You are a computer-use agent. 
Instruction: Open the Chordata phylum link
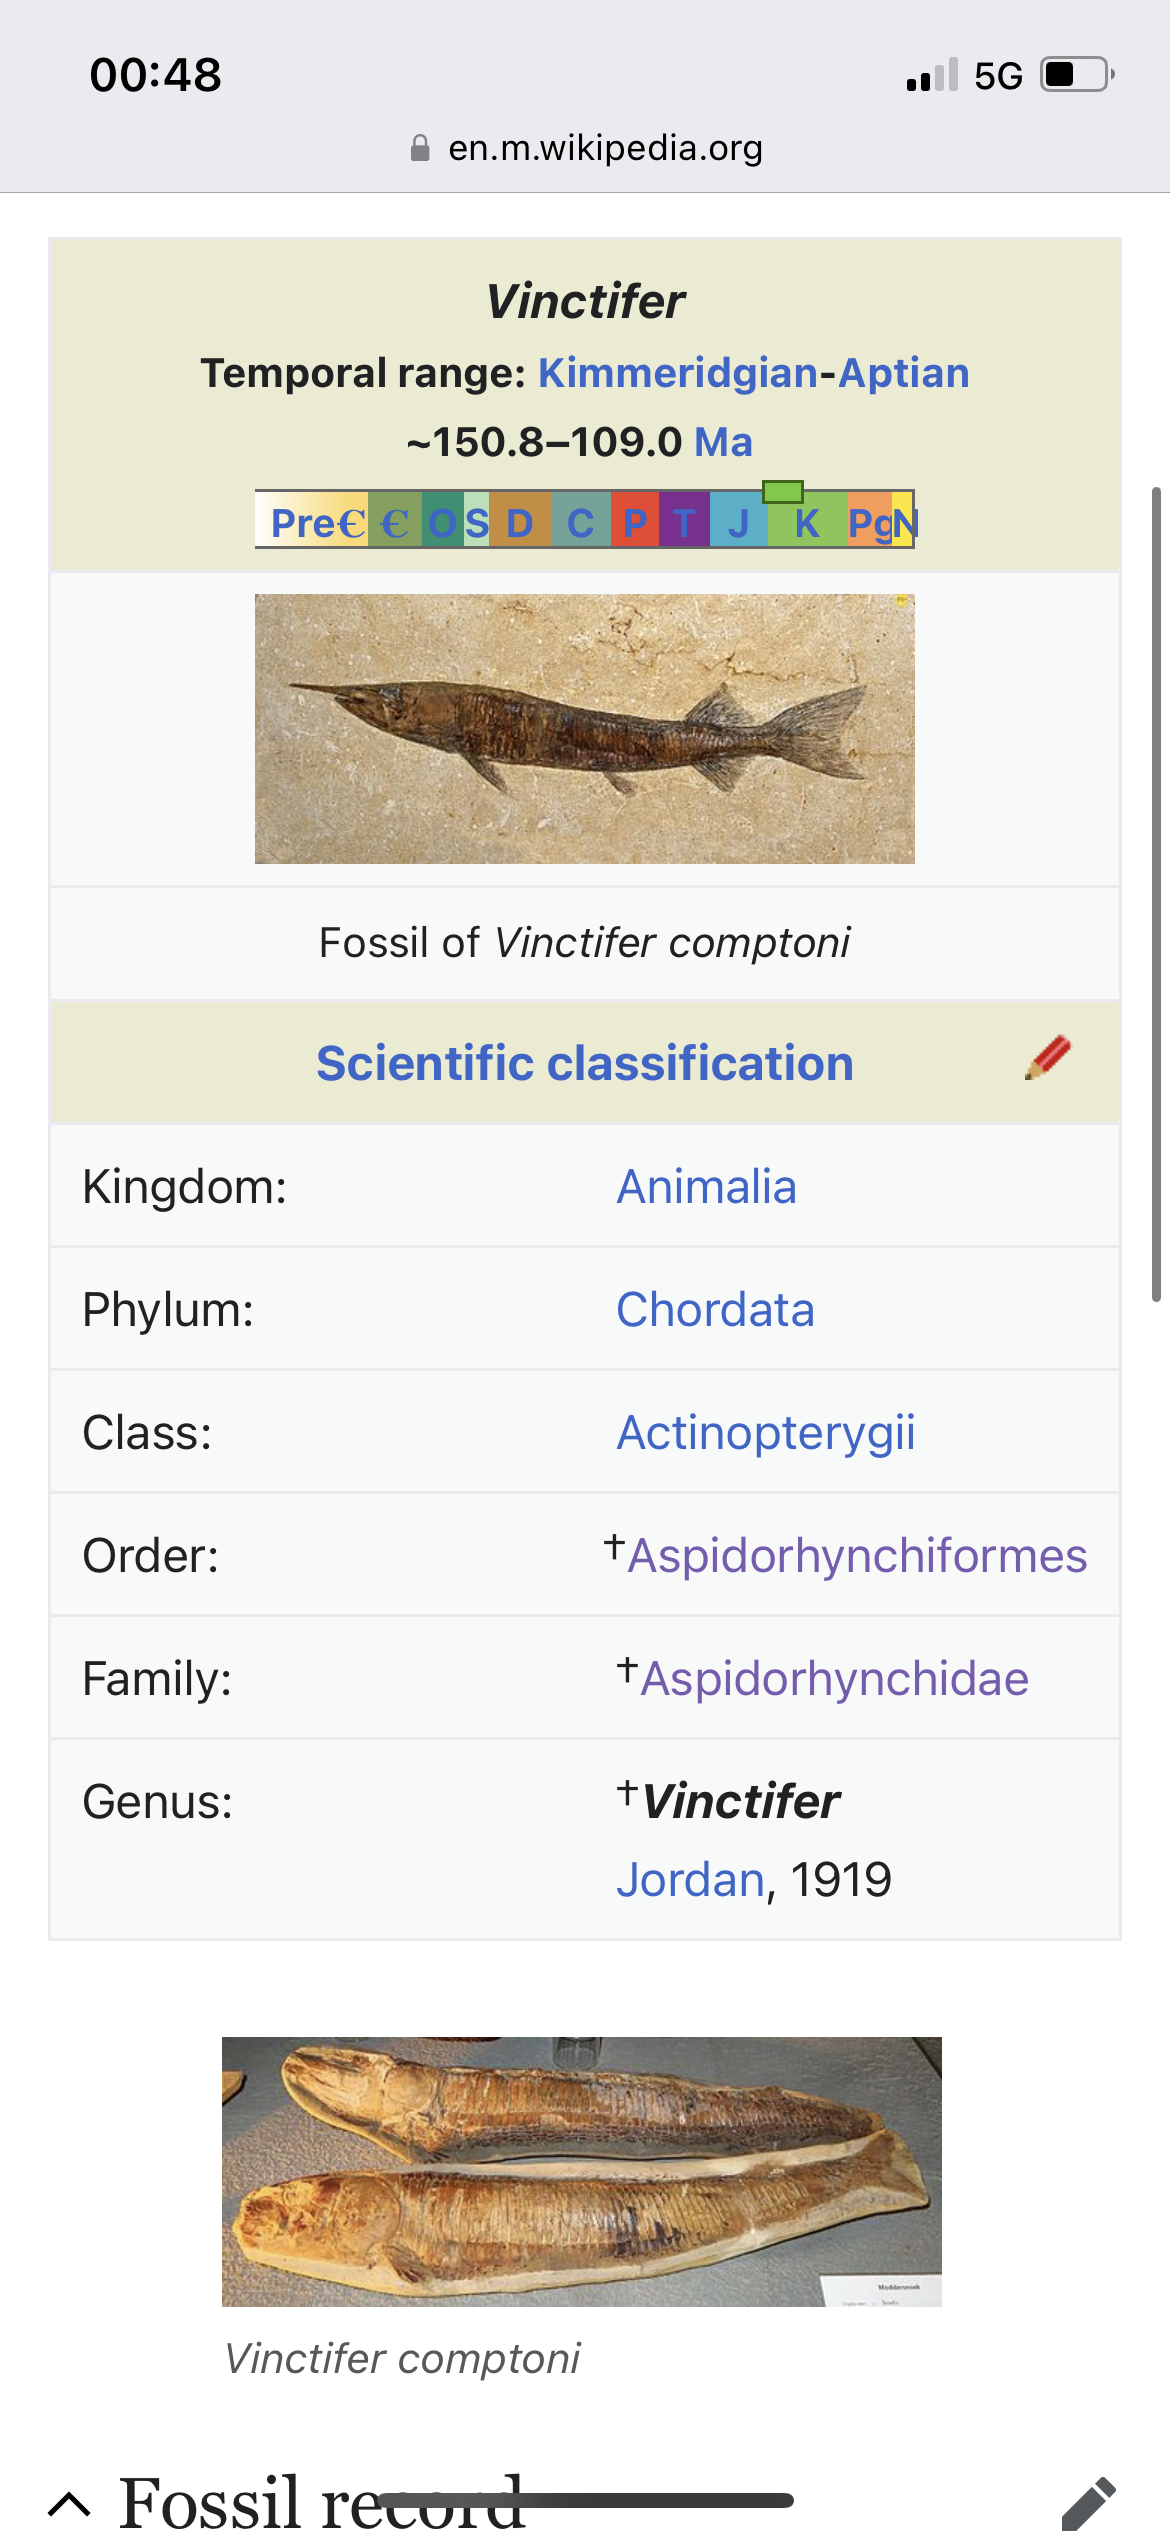(715, 1310)
